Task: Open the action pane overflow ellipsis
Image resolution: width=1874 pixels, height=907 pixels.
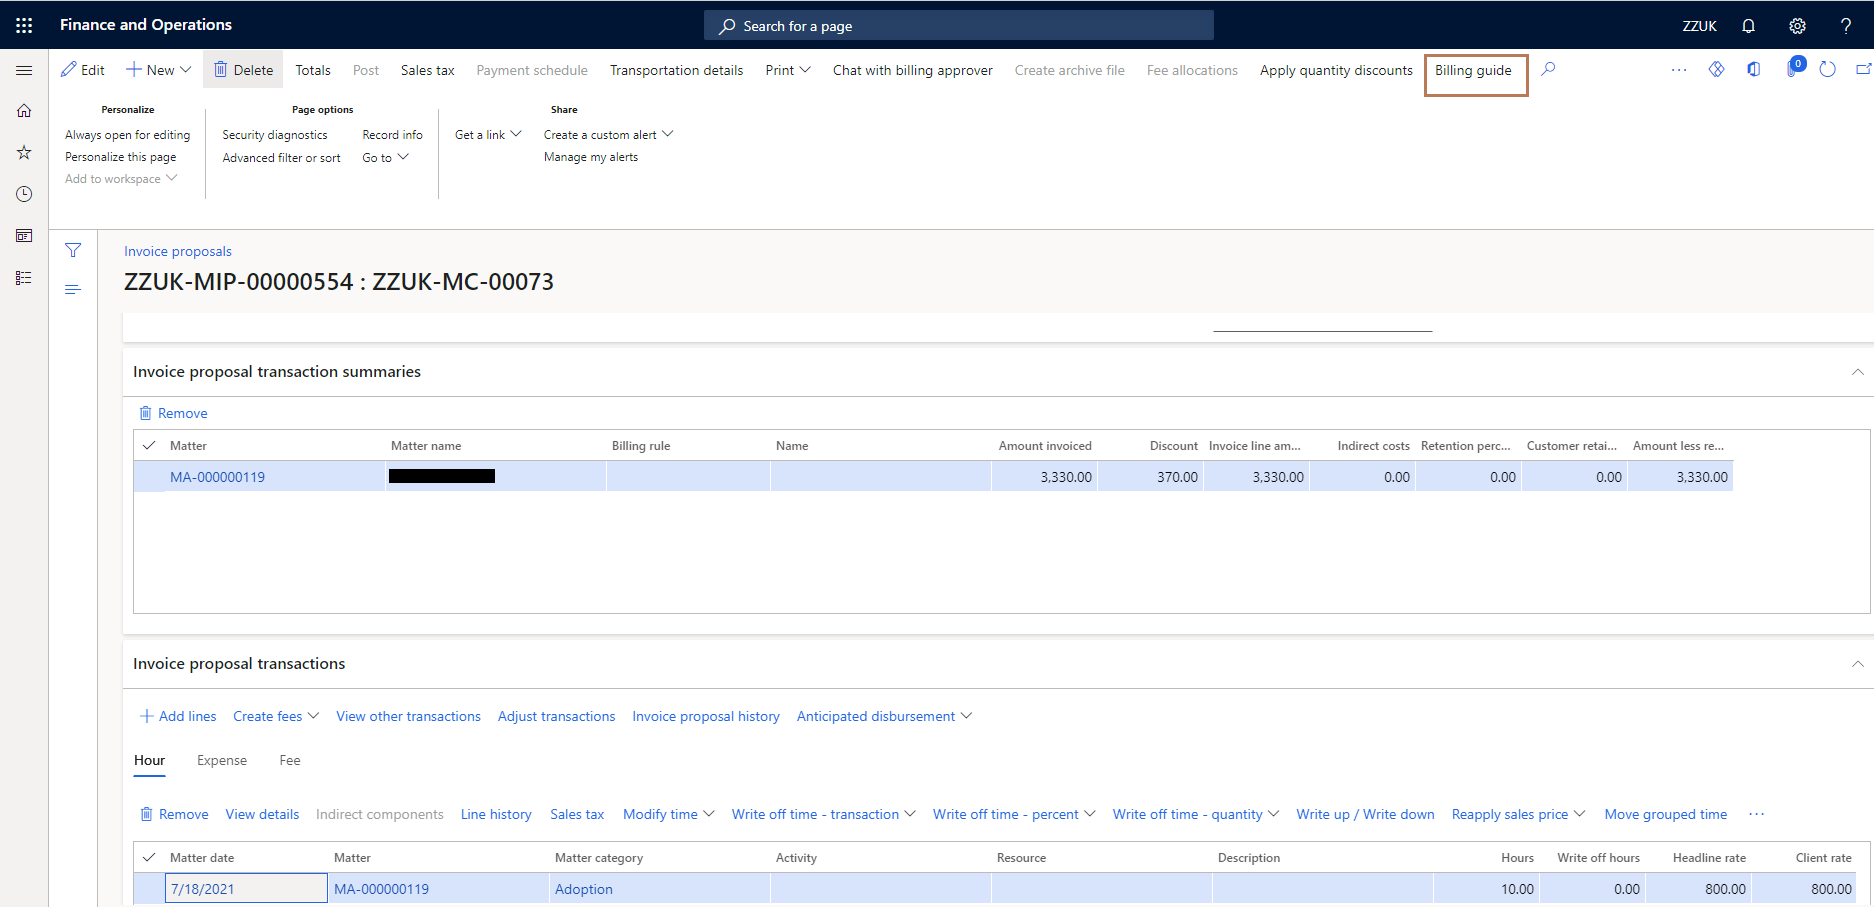Action: point(1679,69)
